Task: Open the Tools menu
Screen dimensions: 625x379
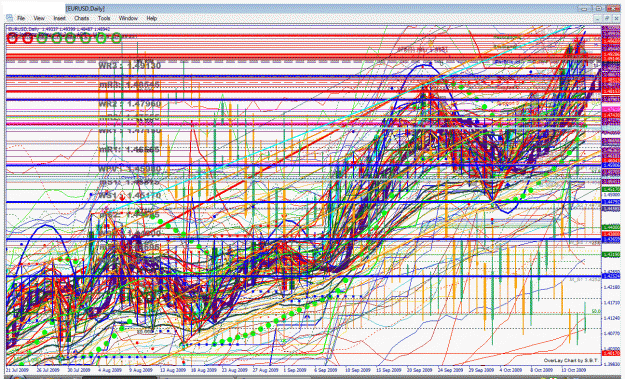Action: 104,18
